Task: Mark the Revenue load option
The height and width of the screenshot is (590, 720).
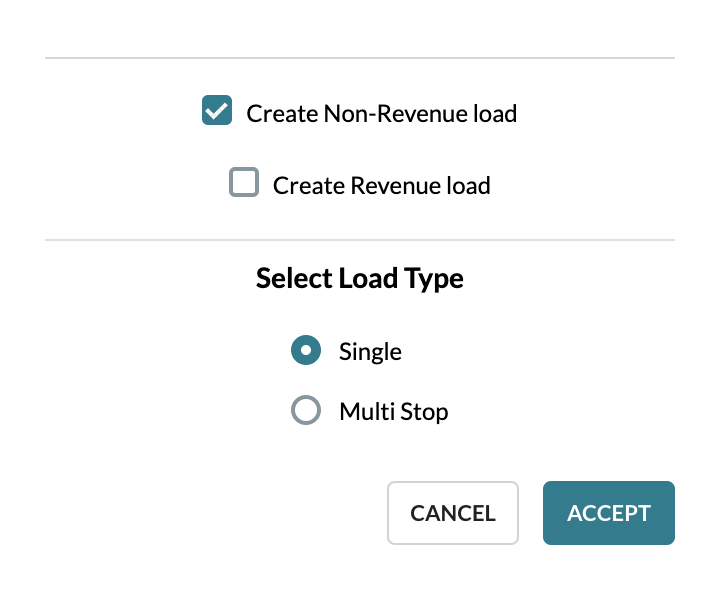Action: (x=244, y=182)
